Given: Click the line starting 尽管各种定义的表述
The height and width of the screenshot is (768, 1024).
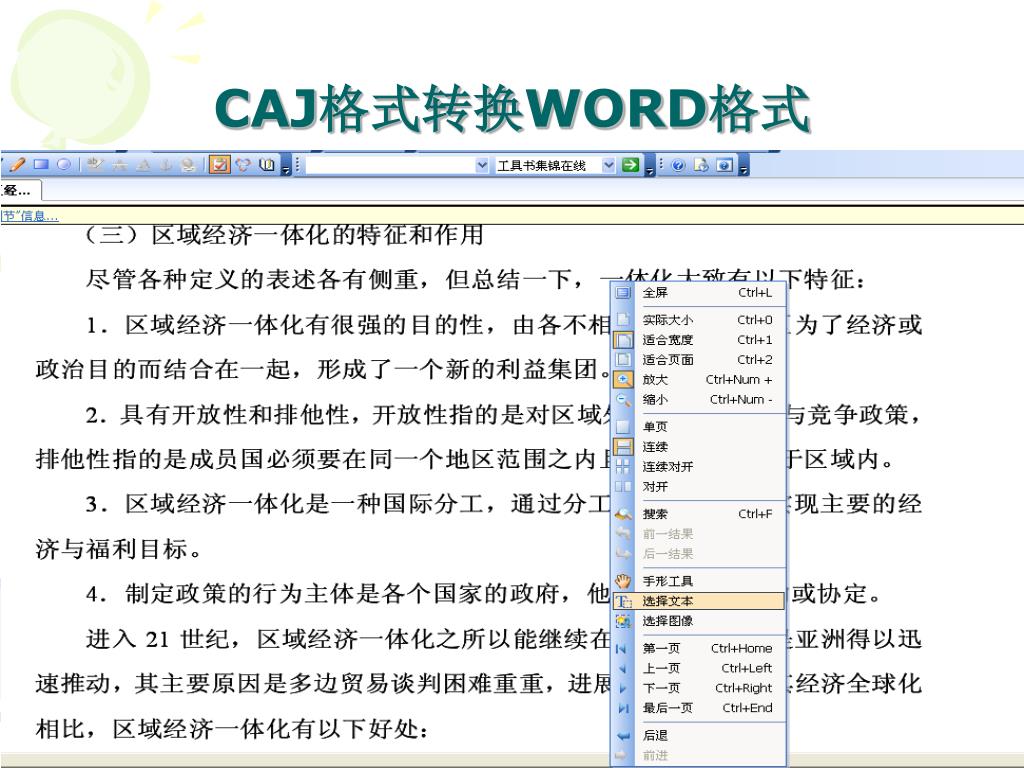Looking at the screenshot, I should click(477, 280).
